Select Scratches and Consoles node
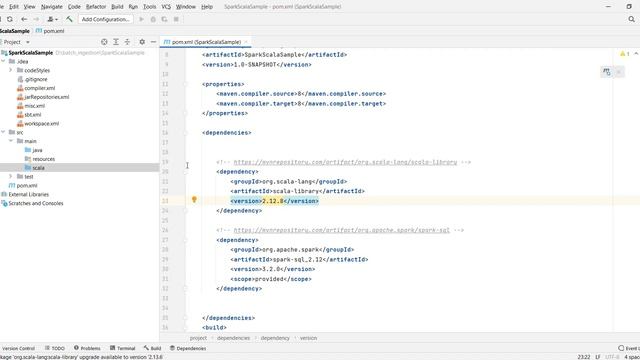This screenshot has height=360, width=640. [36, 203]
